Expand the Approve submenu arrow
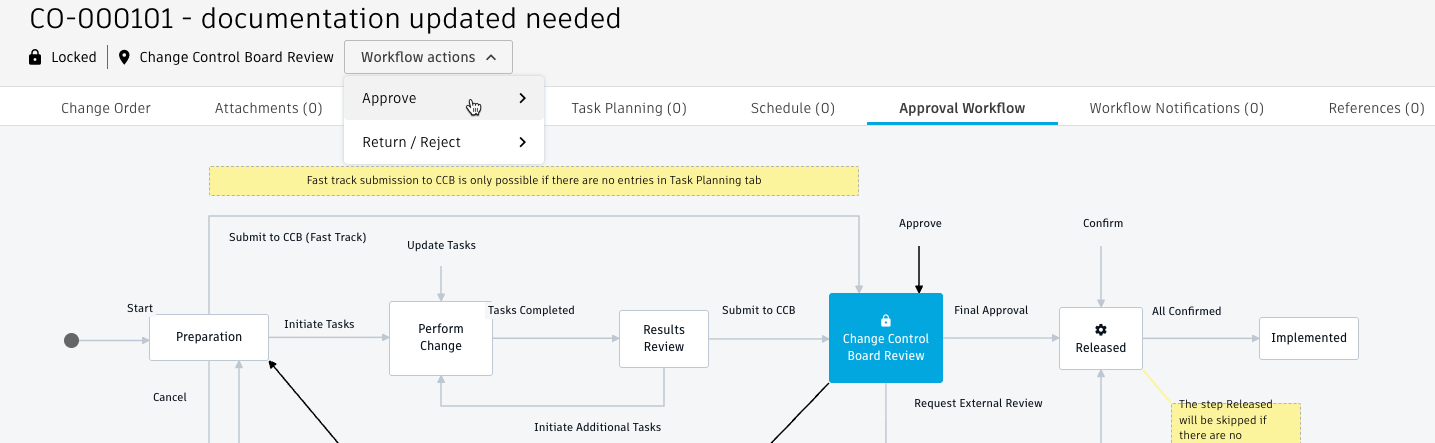Viewport: 1435px width, 443px height. click(523, 98)
